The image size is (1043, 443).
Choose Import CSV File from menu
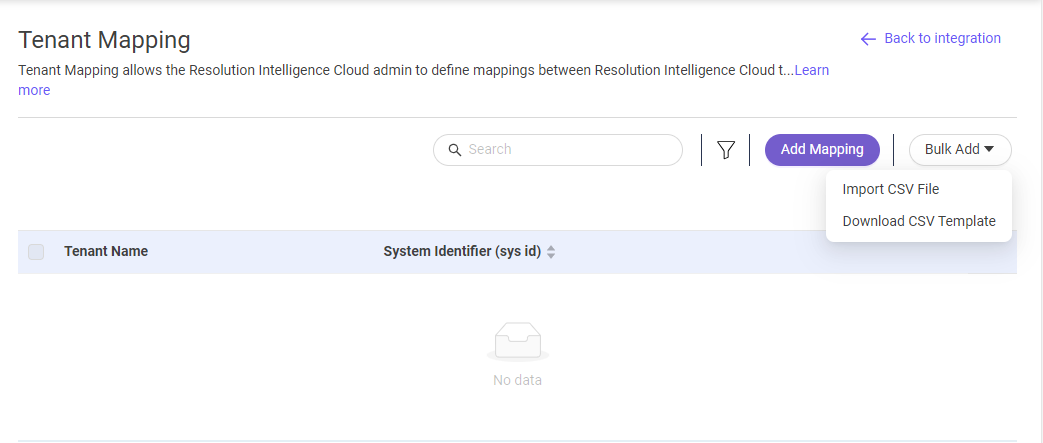(x=891, y=189)
